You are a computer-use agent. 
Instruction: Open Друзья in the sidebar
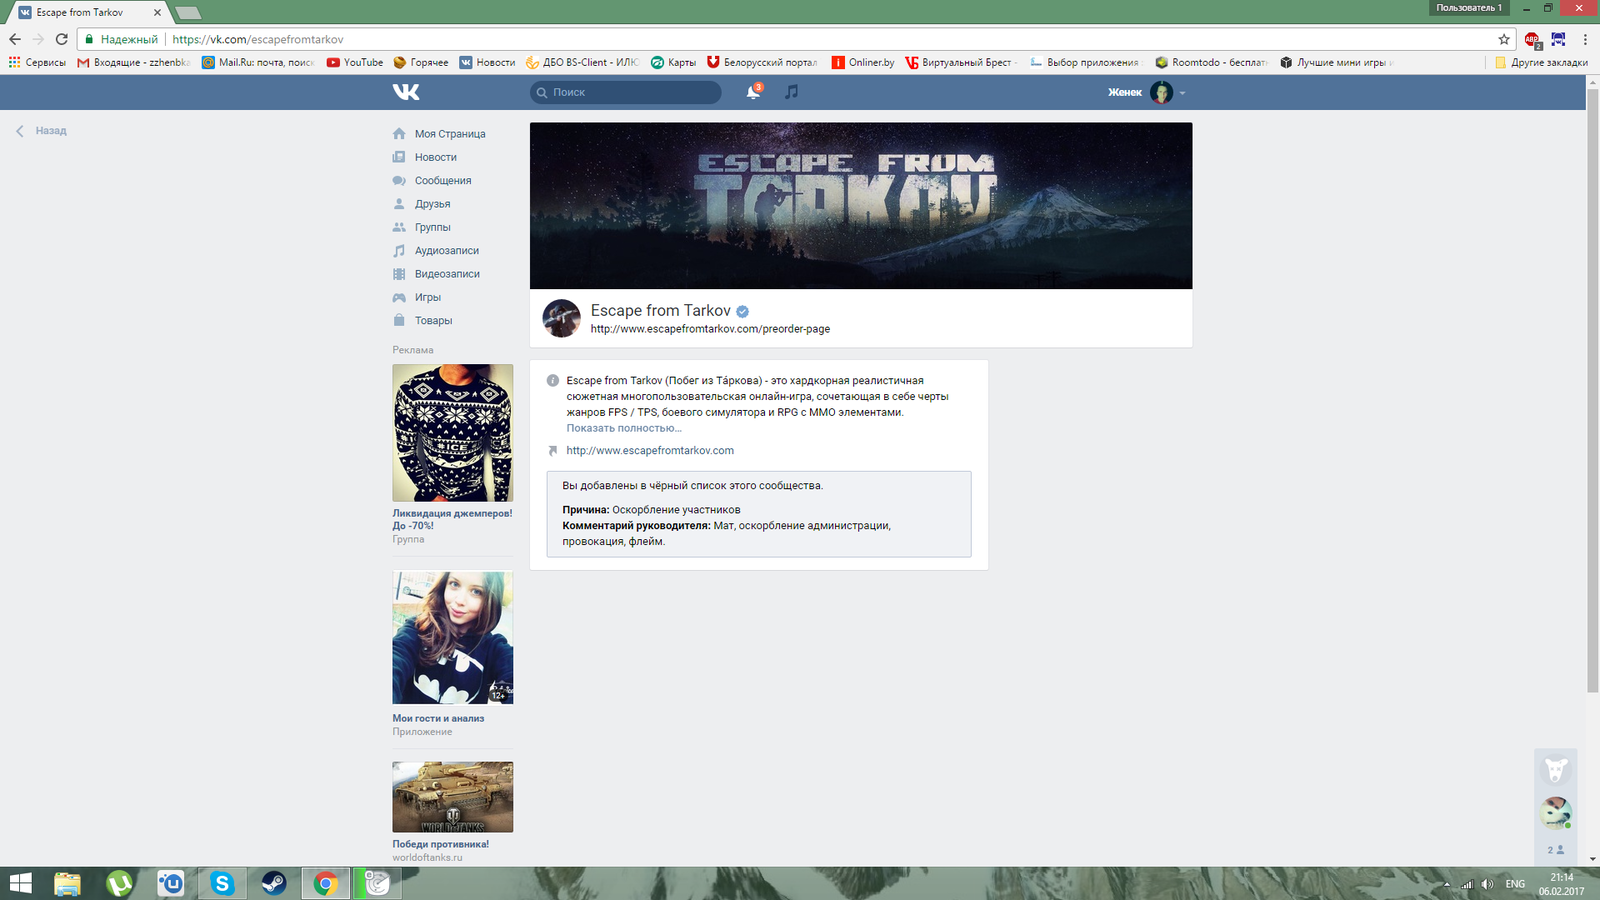click(x=432, y=204)
